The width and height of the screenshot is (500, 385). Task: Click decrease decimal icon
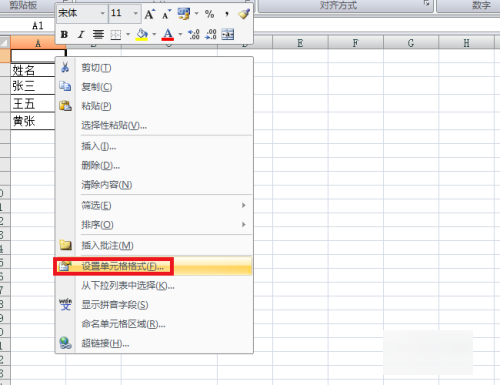(x=211, y=34)
